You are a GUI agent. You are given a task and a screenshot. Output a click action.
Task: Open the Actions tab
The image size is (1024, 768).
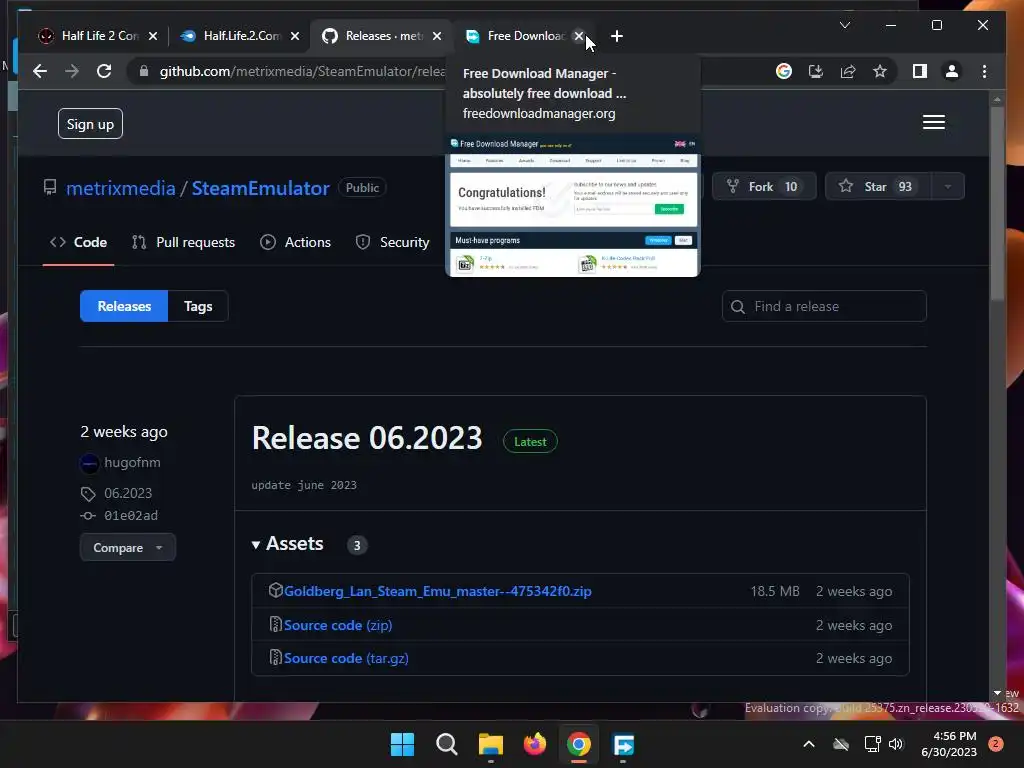296,242
